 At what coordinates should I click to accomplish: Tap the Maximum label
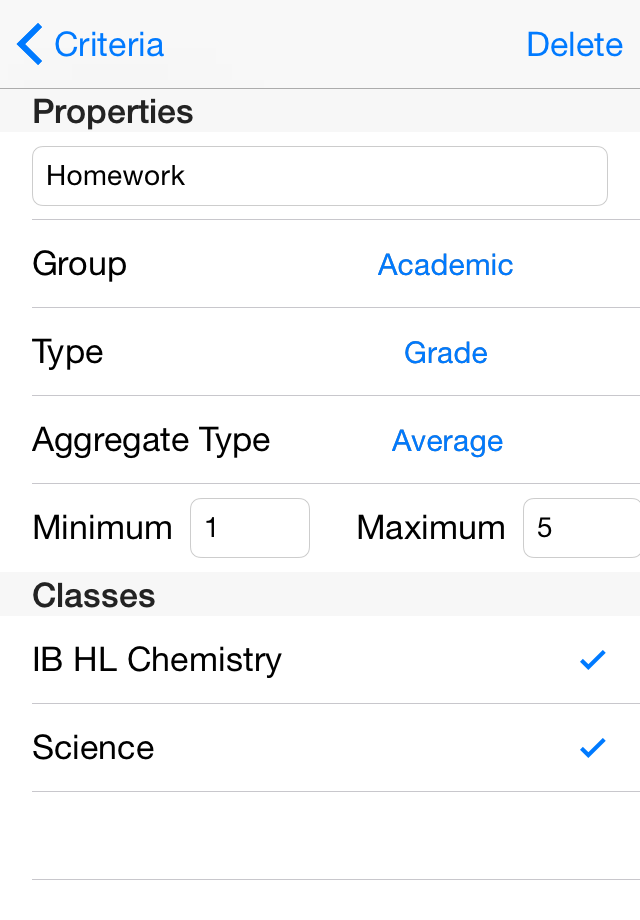coord(431,528)
